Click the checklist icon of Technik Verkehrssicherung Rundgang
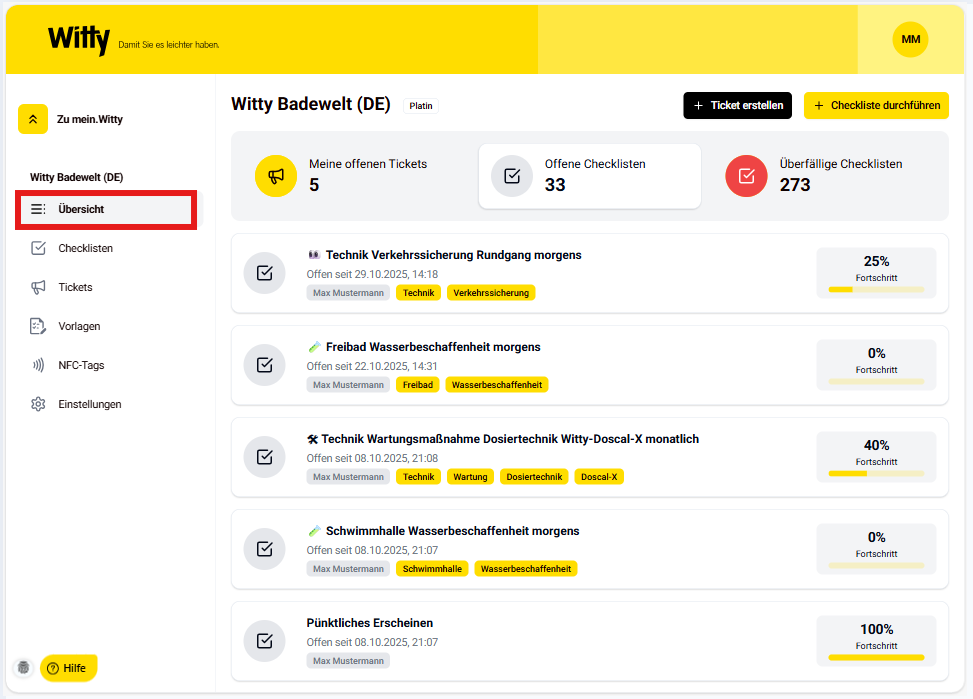 [x=264, y=273]
